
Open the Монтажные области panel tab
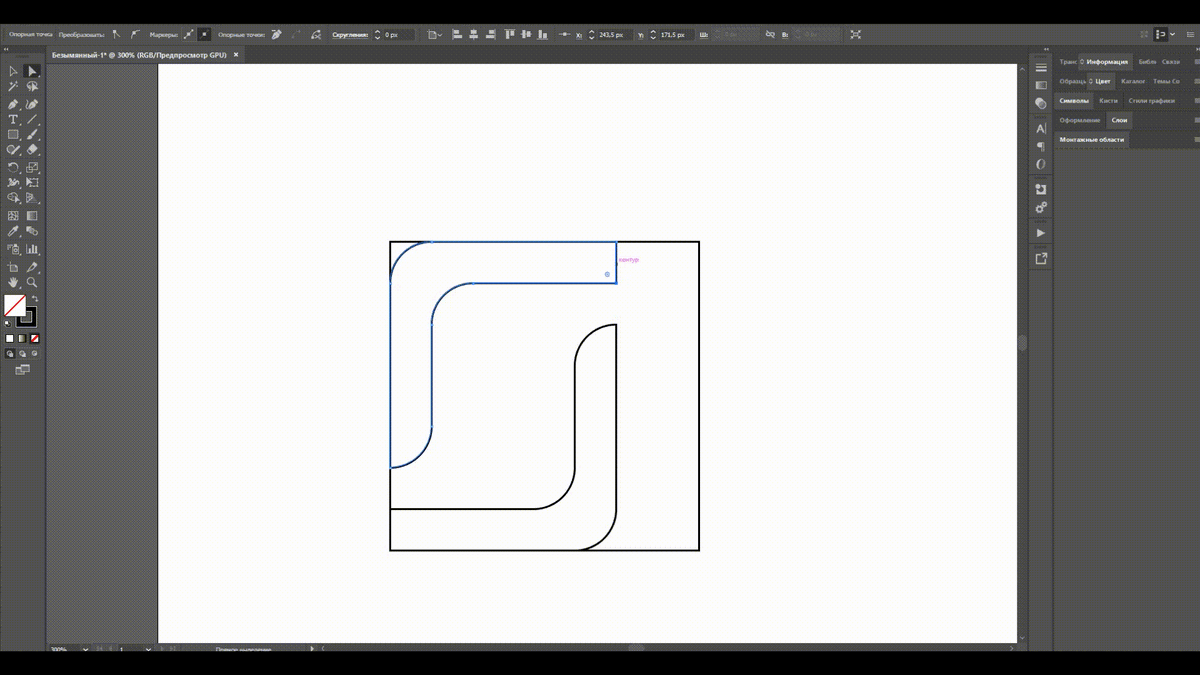click(x=1092, y=140)
